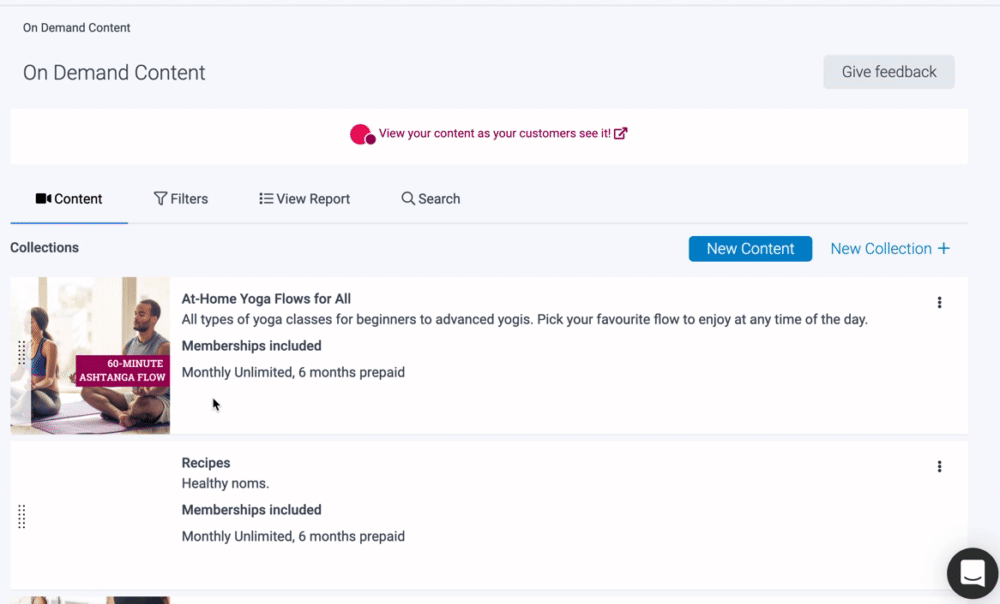Open three-dot menu for Recipes collection
Image resolution: width=1000 pixels, height=604 pixels.
pyautogui.click(x=939, y=466)
